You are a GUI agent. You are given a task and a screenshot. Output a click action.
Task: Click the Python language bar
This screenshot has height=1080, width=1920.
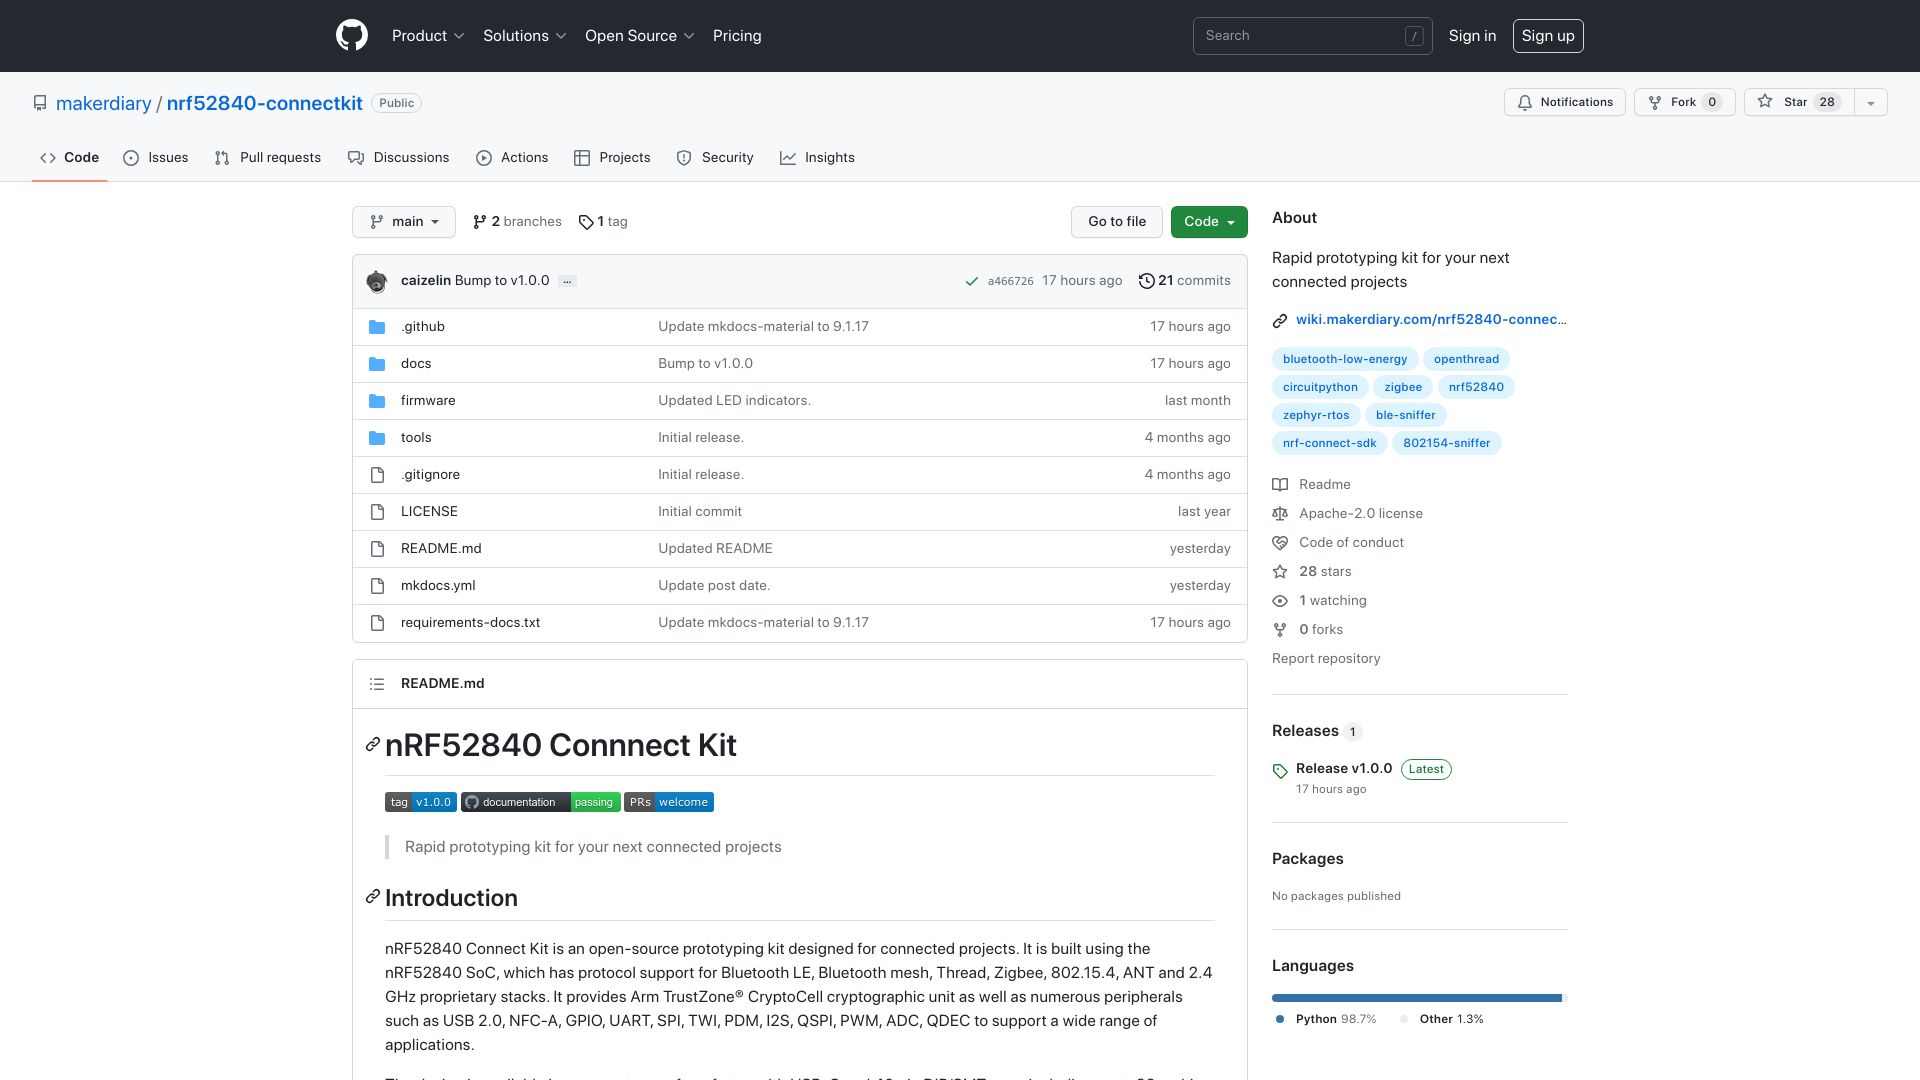(x=1415, y=998)
